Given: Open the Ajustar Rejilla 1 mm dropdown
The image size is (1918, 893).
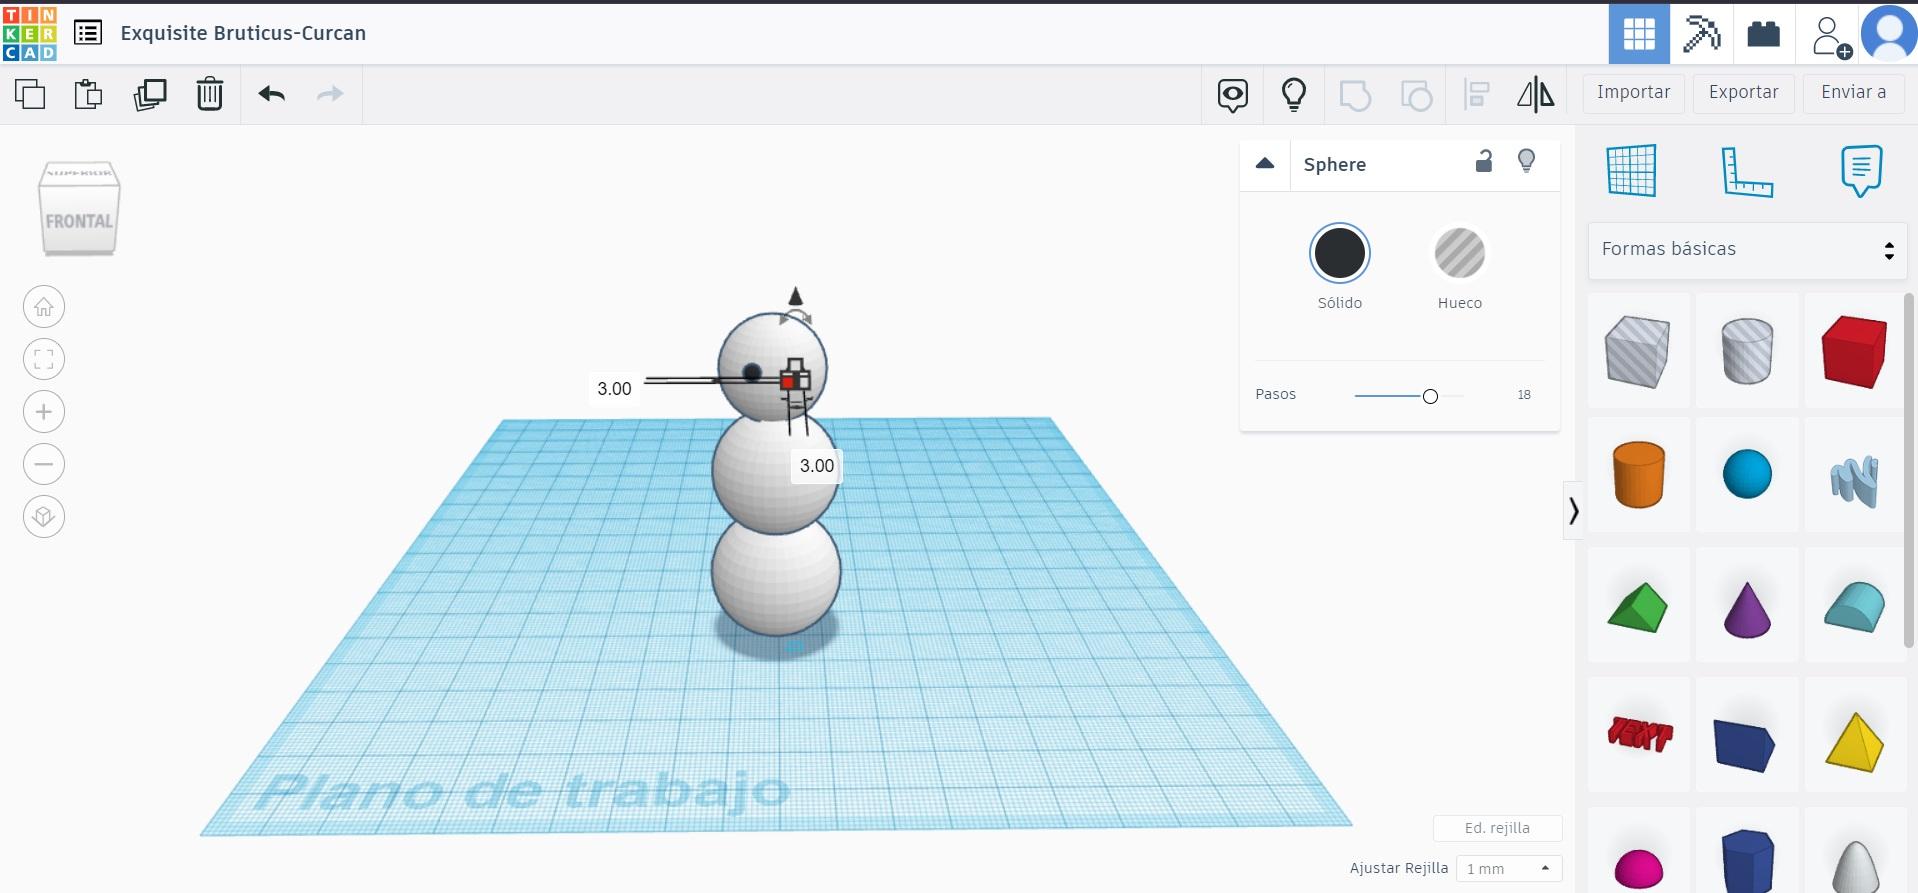Looking at the screenshot, I should (1509, 869).
